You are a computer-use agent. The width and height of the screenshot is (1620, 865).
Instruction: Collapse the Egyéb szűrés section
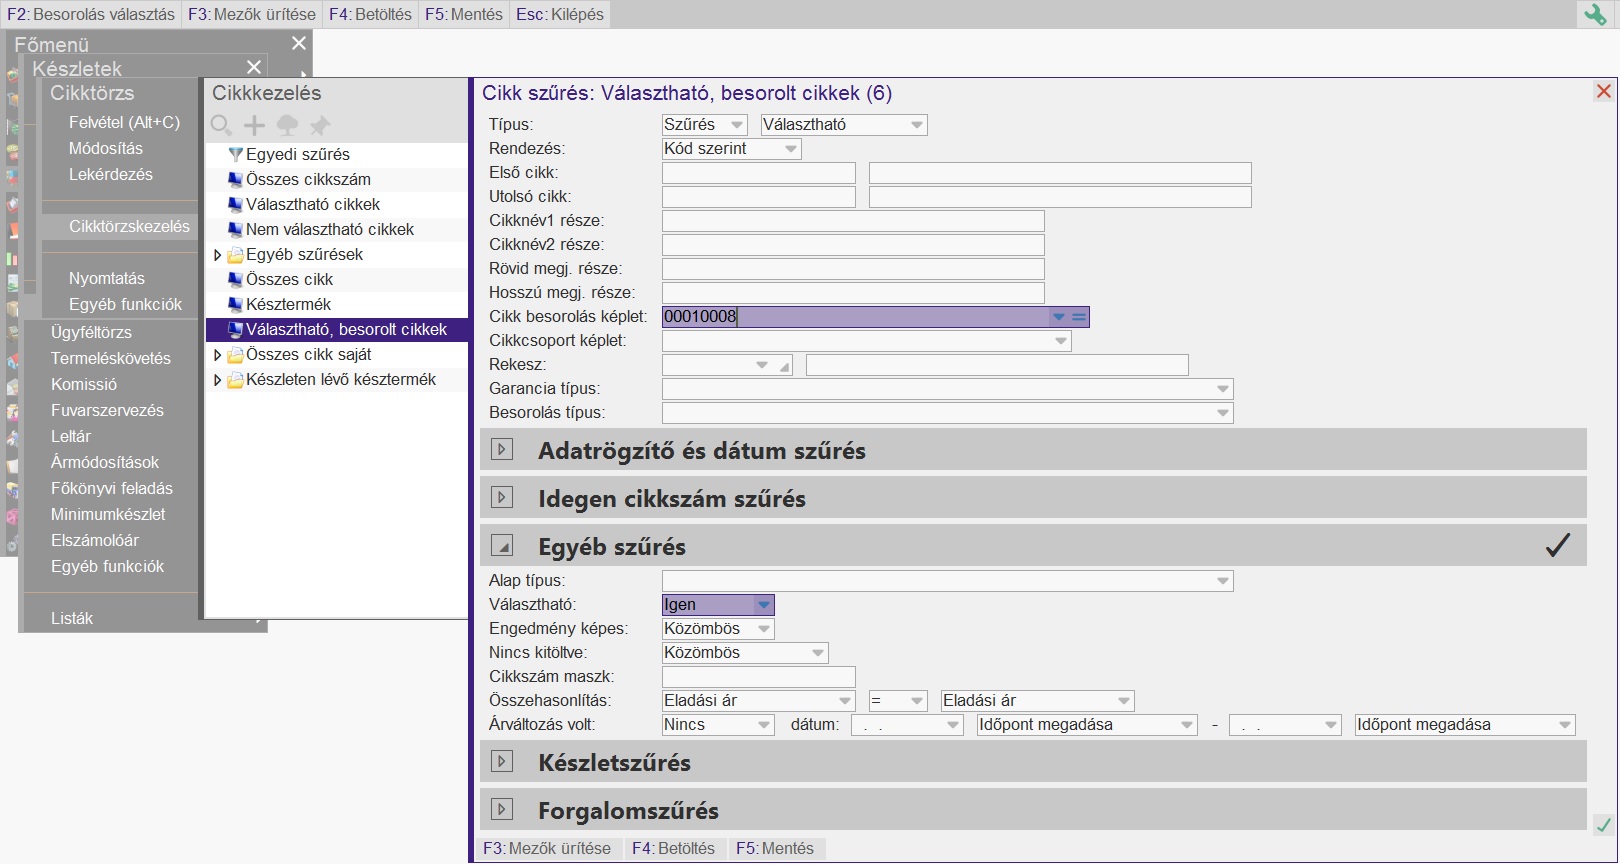pos(502,546)
